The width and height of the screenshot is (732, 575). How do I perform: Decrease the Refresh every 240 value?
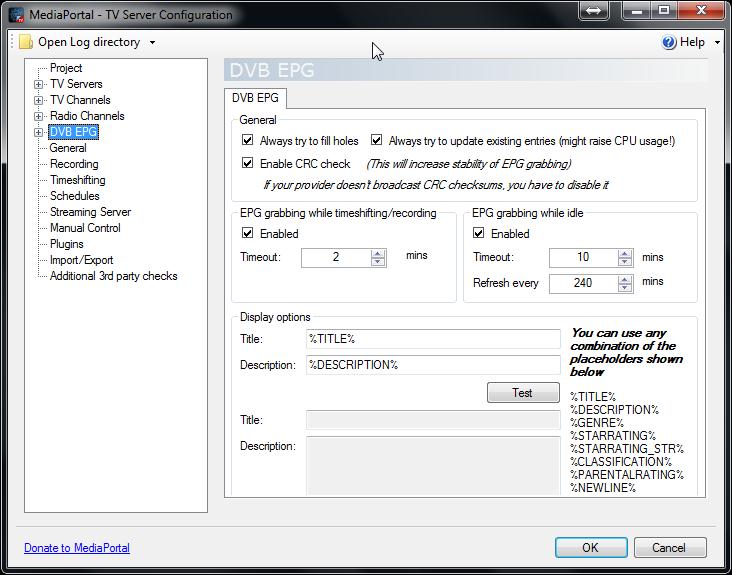click(625, 288)
